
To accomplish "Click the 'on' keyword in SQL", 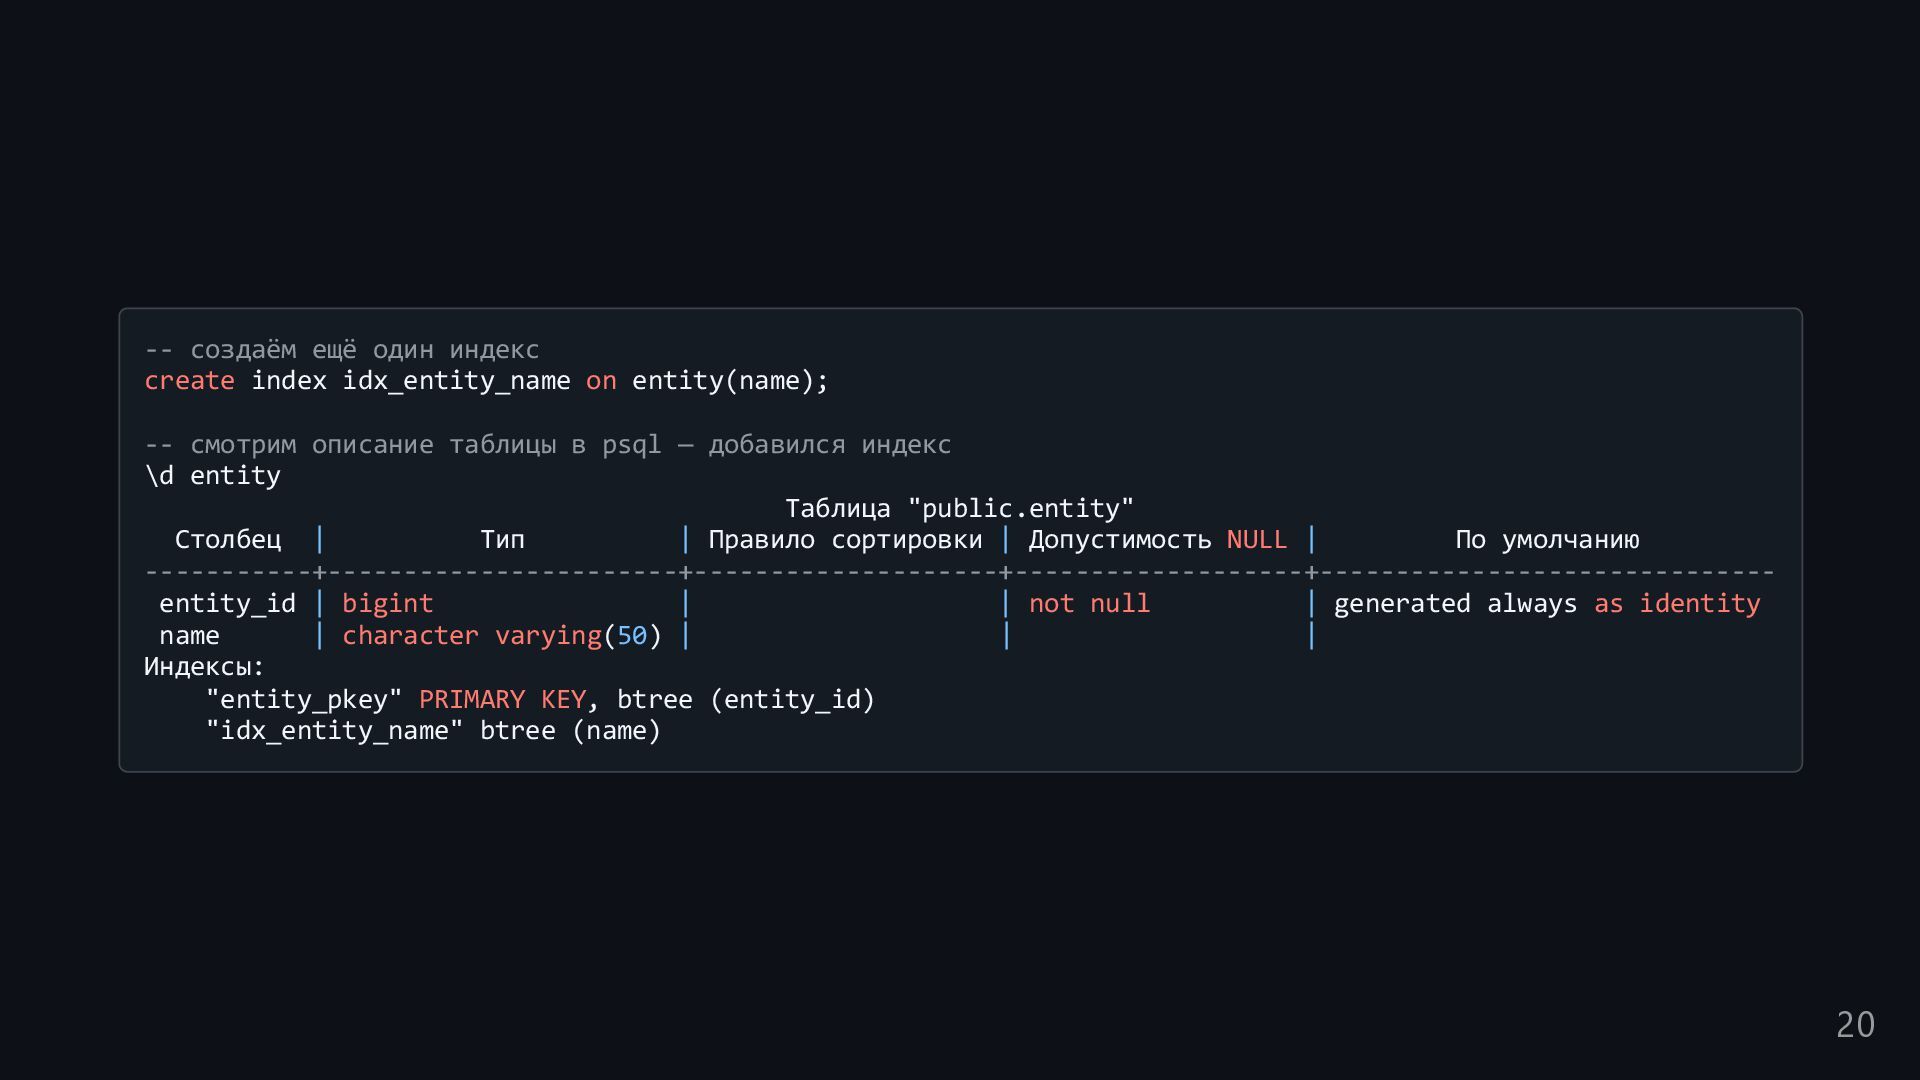I will pos(600,381).
